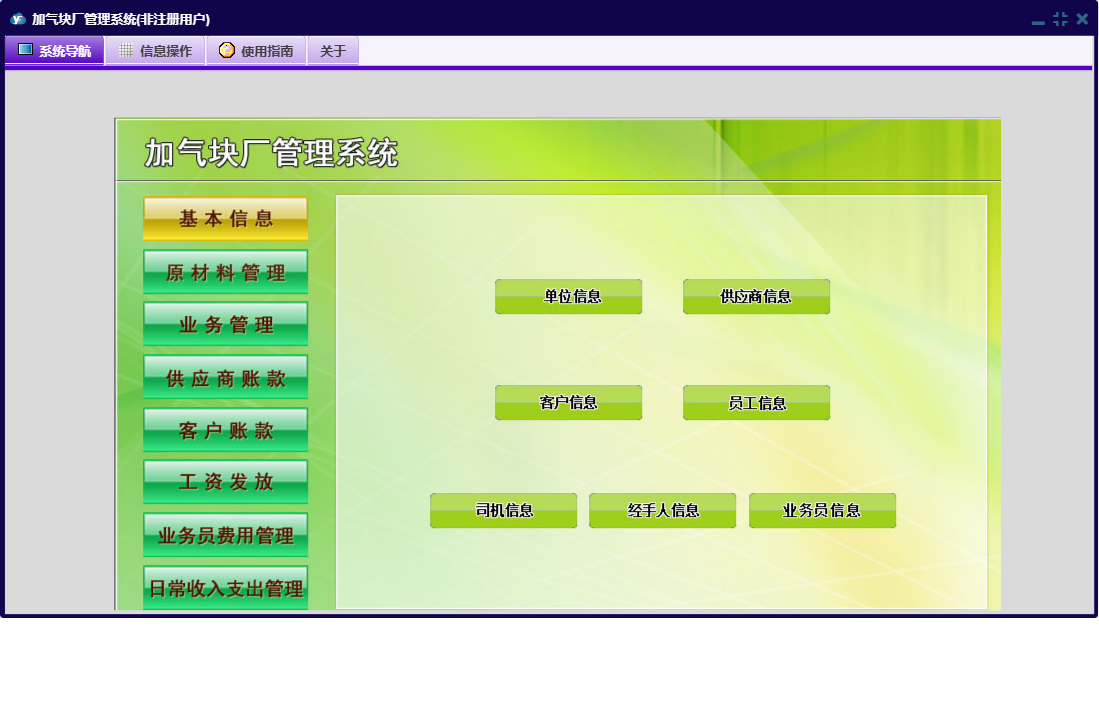Click the app logo icon in title bar

18,19
